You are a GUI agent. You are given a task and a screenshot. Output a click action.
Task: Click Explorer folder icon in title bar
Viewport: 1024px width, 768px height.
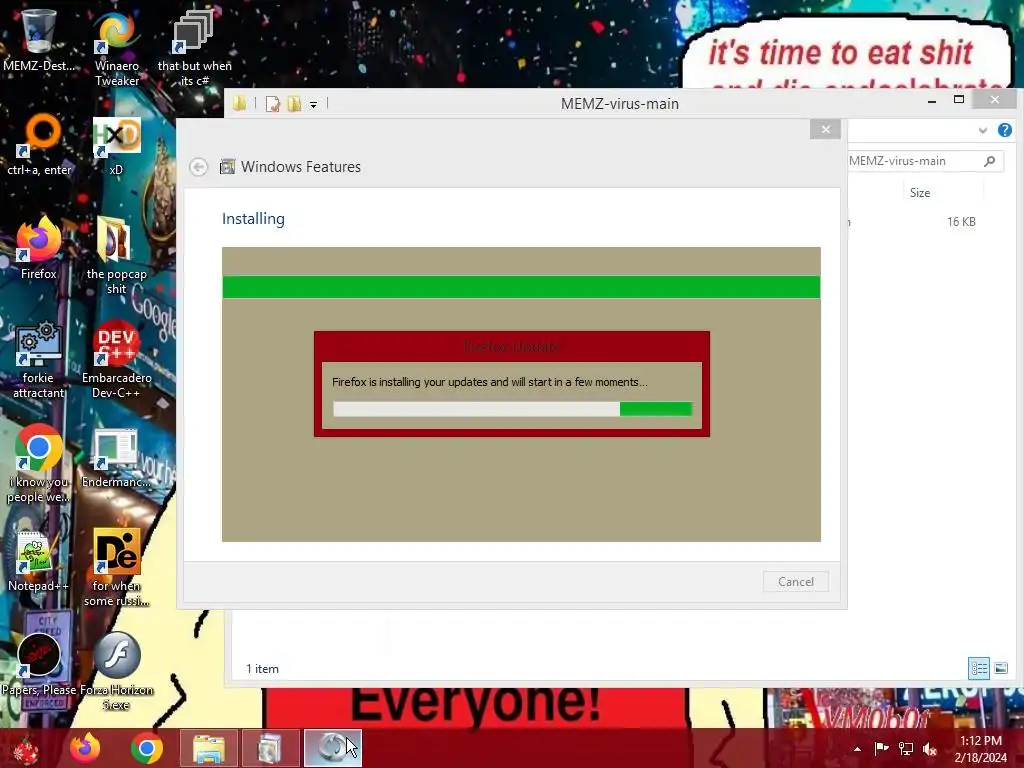click(x=240, y=103)
